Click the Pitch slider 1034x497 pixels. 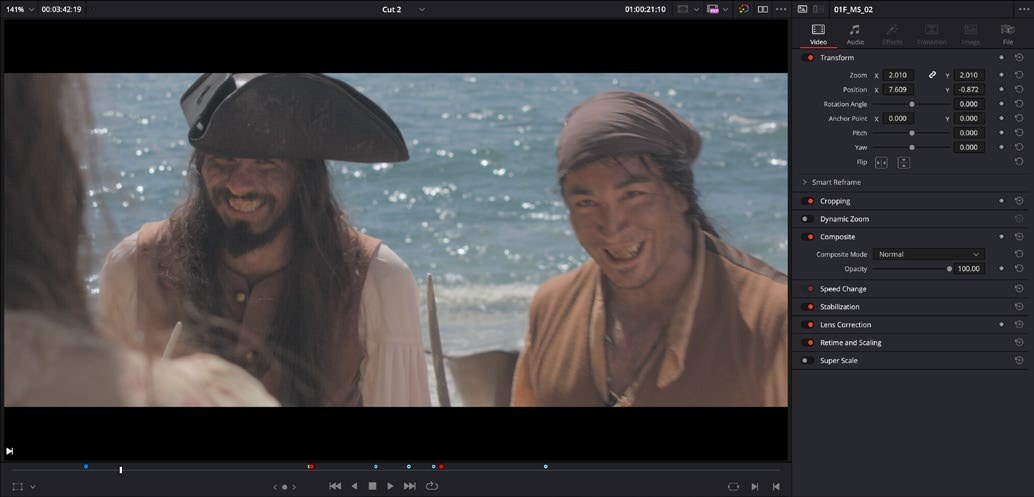tap(913, 133)
